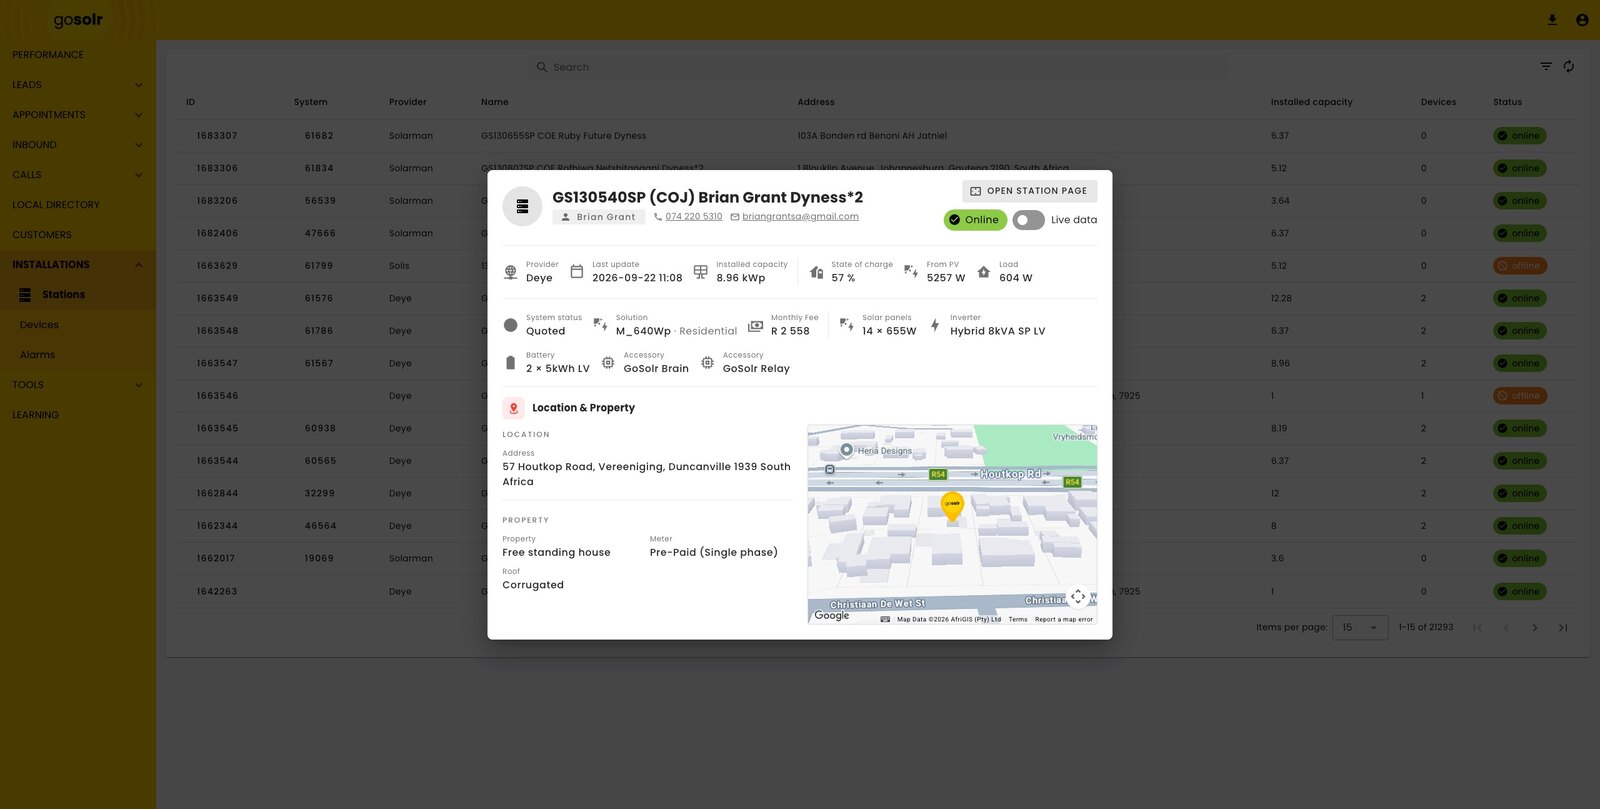This screenshot has height=809, width=1600.
Task: Click the State of charge battery icon
Action: point(817,272)
